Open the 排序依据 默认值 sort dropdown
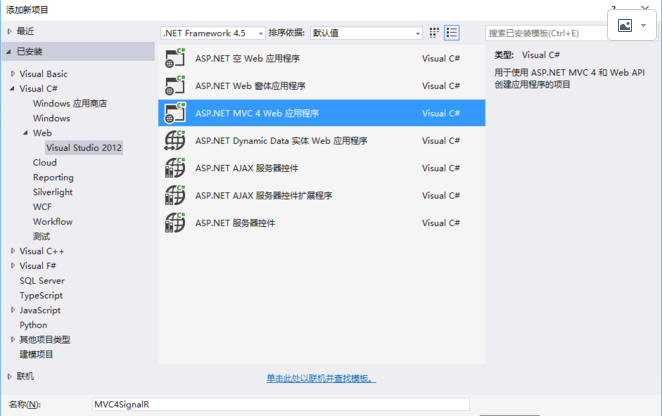 [x=366, y=33]
